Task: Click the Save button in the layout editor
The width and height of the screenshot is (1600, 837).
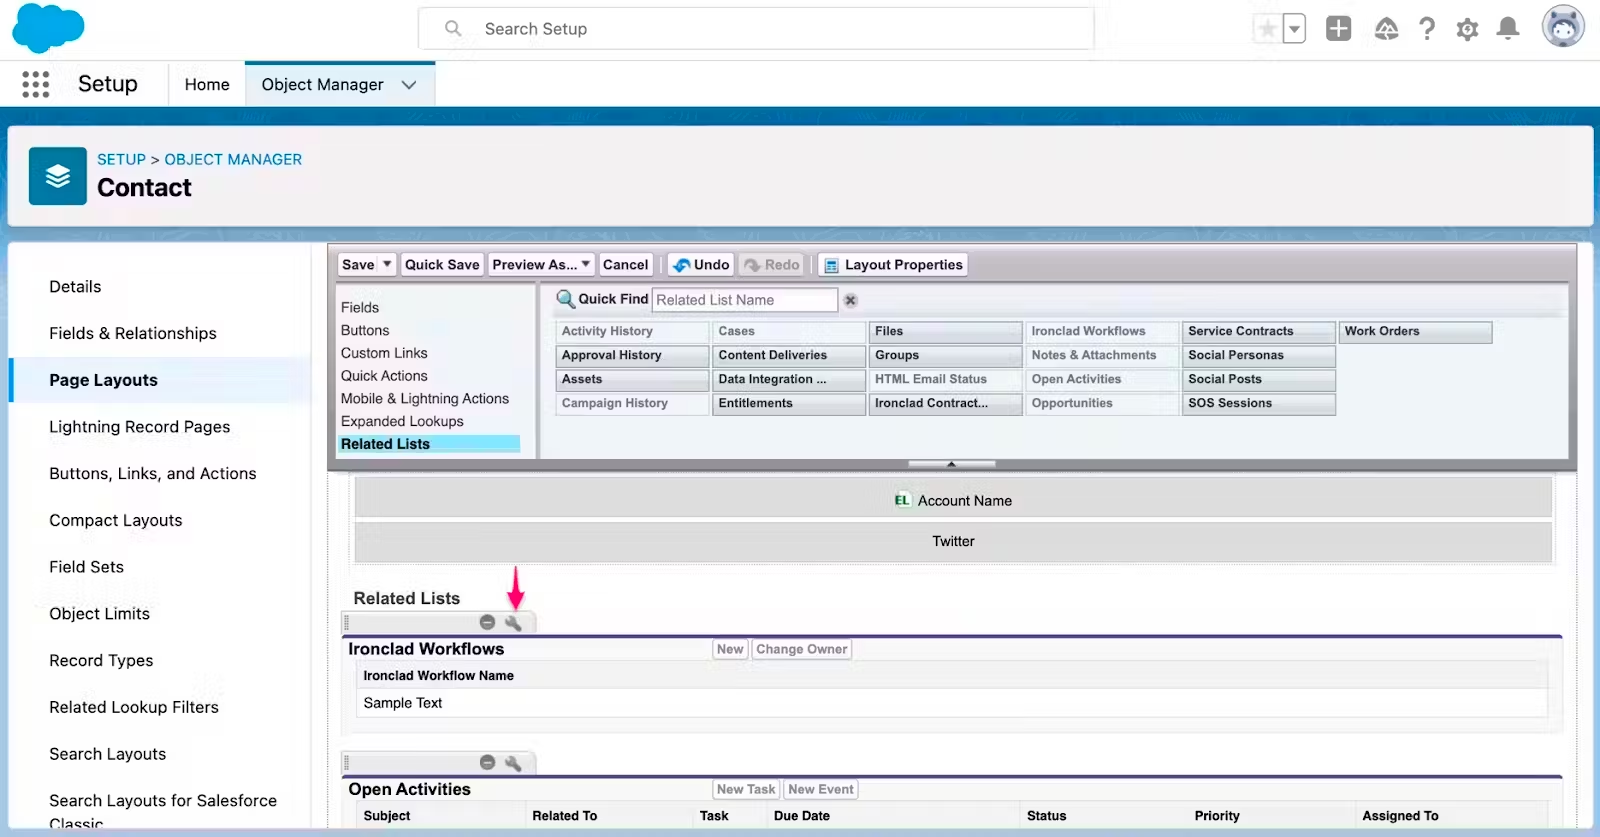Action: coord(358,265)
